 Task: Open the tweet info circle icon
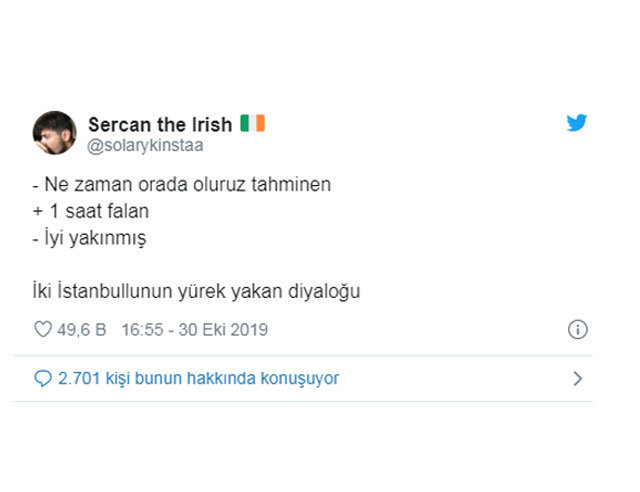click(577, 329)
